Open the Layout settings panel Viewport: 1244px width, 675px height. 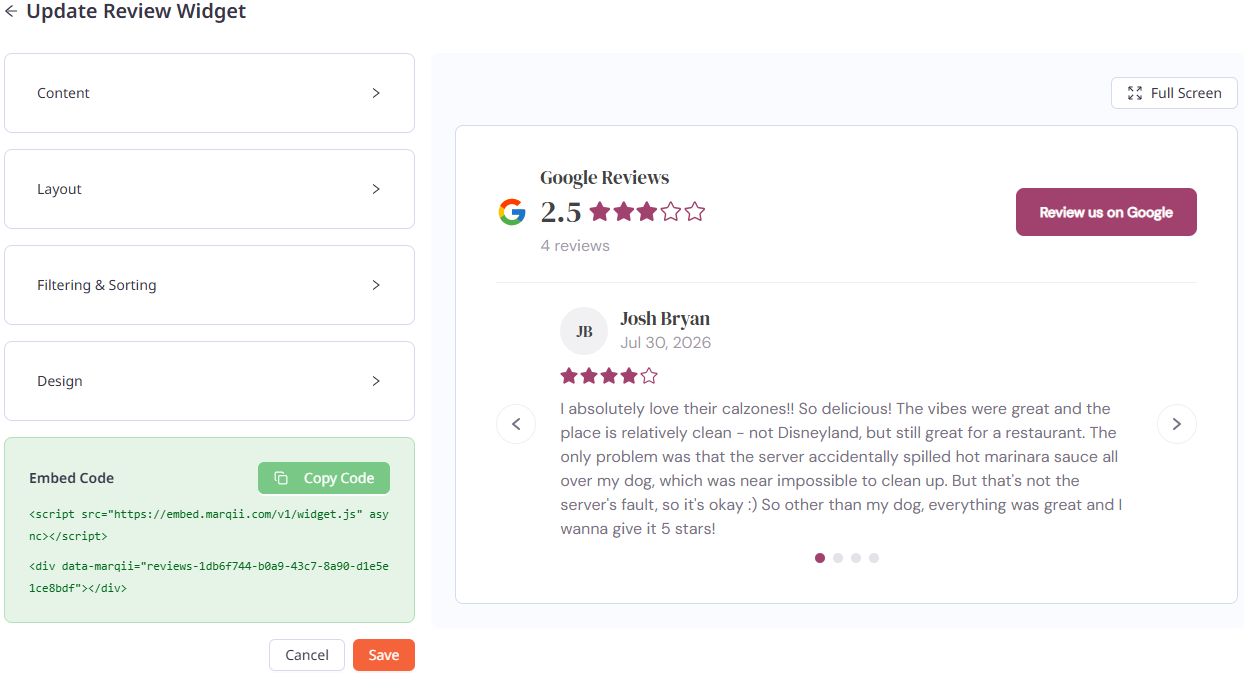coord(209,189)
